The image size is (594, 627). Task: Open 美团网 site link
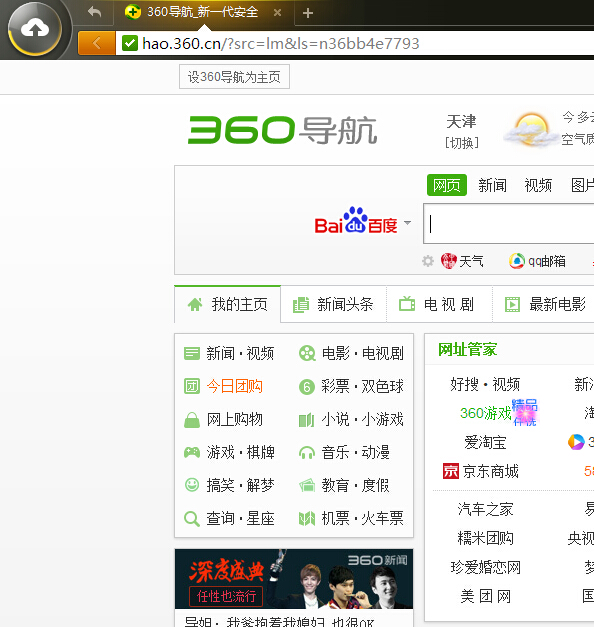point(485,597)
